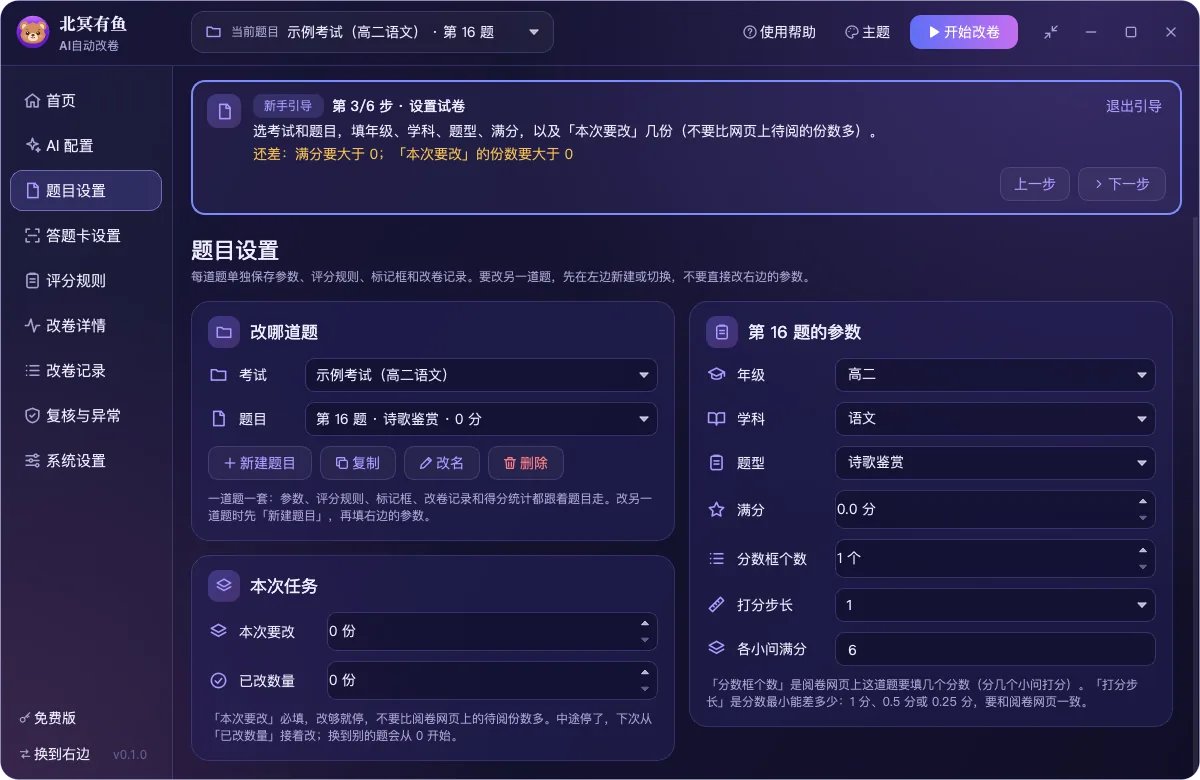
Task: Click the 满分 score field
Action: tap(995, 509)
